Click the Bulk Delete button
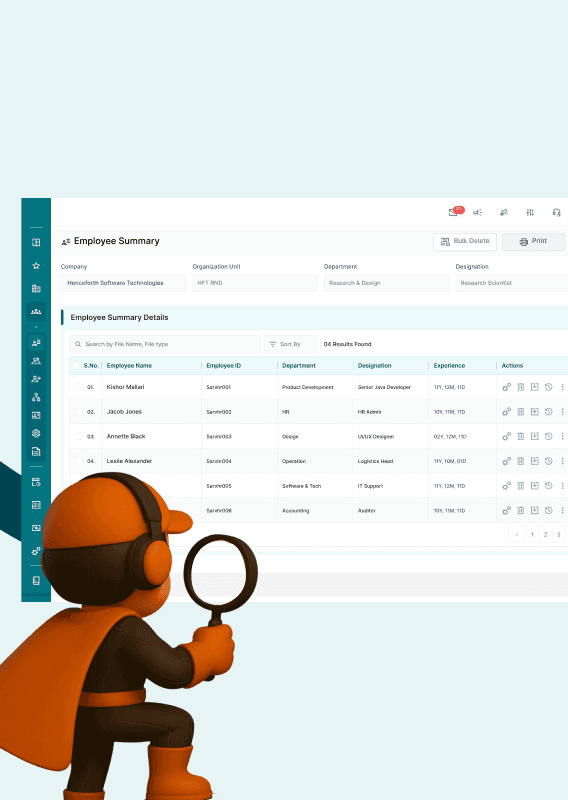Image resolution: width=568 pixels, height=800 pixels. click(x=465, y=241)
